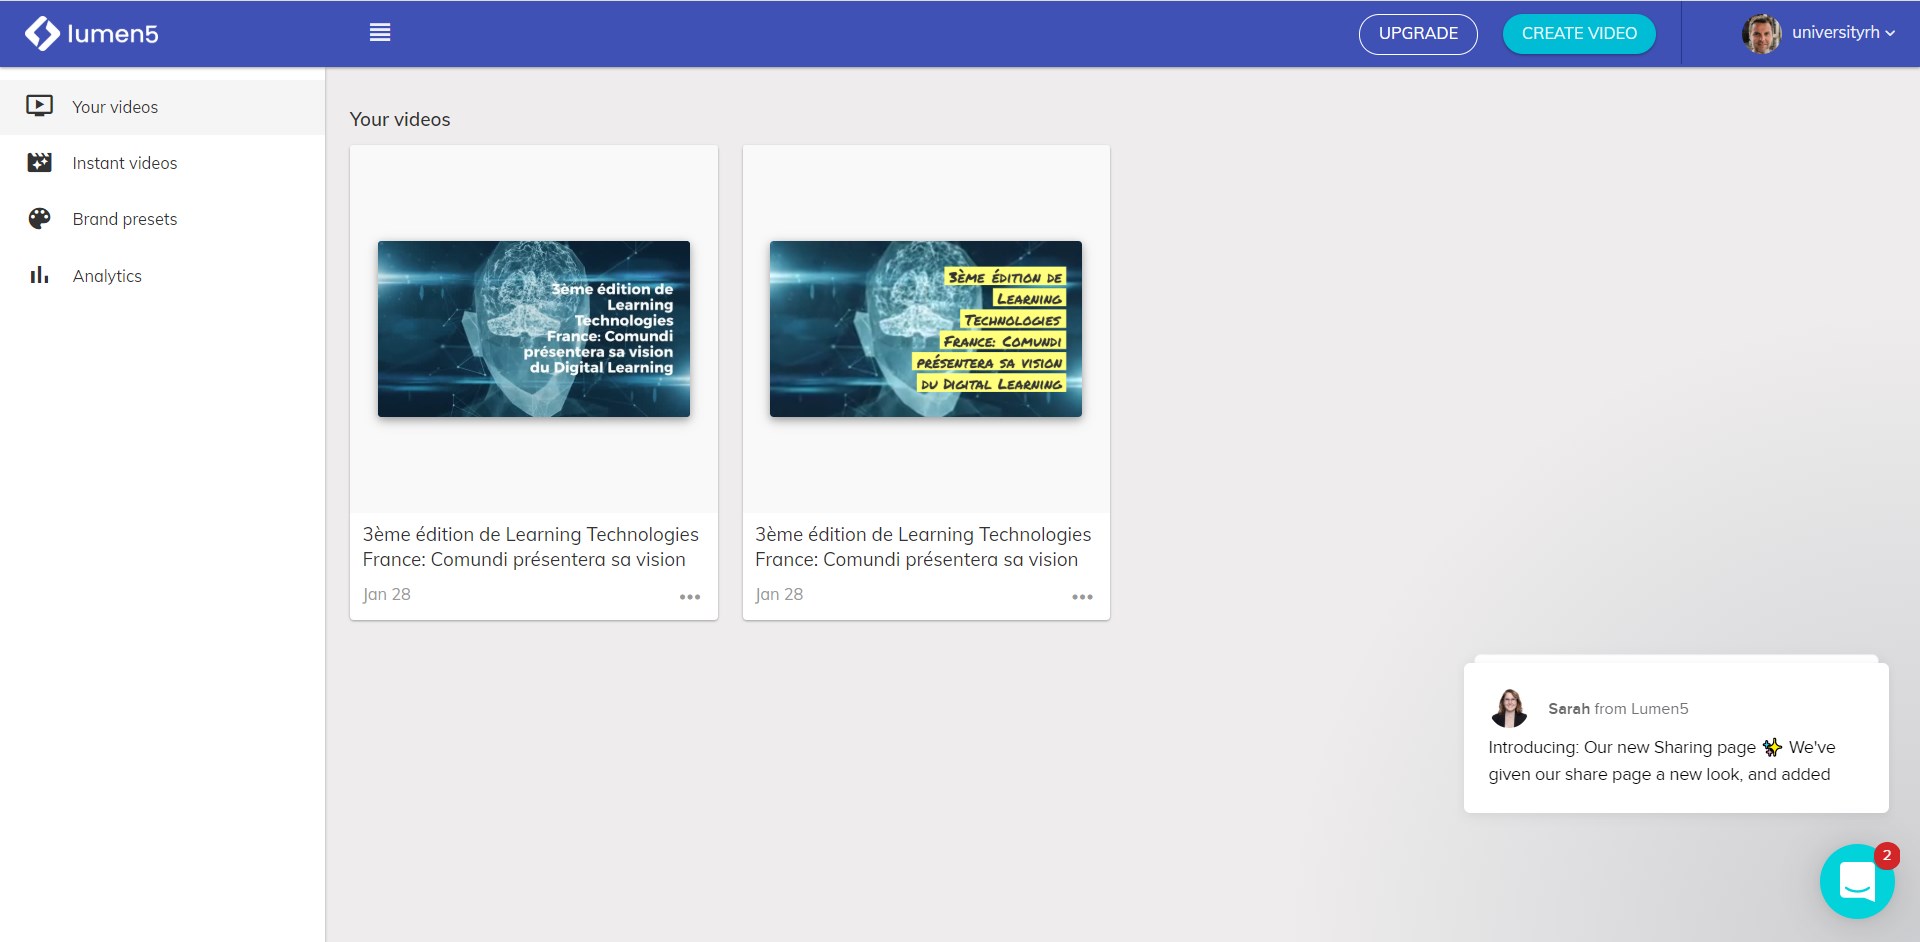
Task: Click the universityrh profile avatar
Action: click(1761, 33)
